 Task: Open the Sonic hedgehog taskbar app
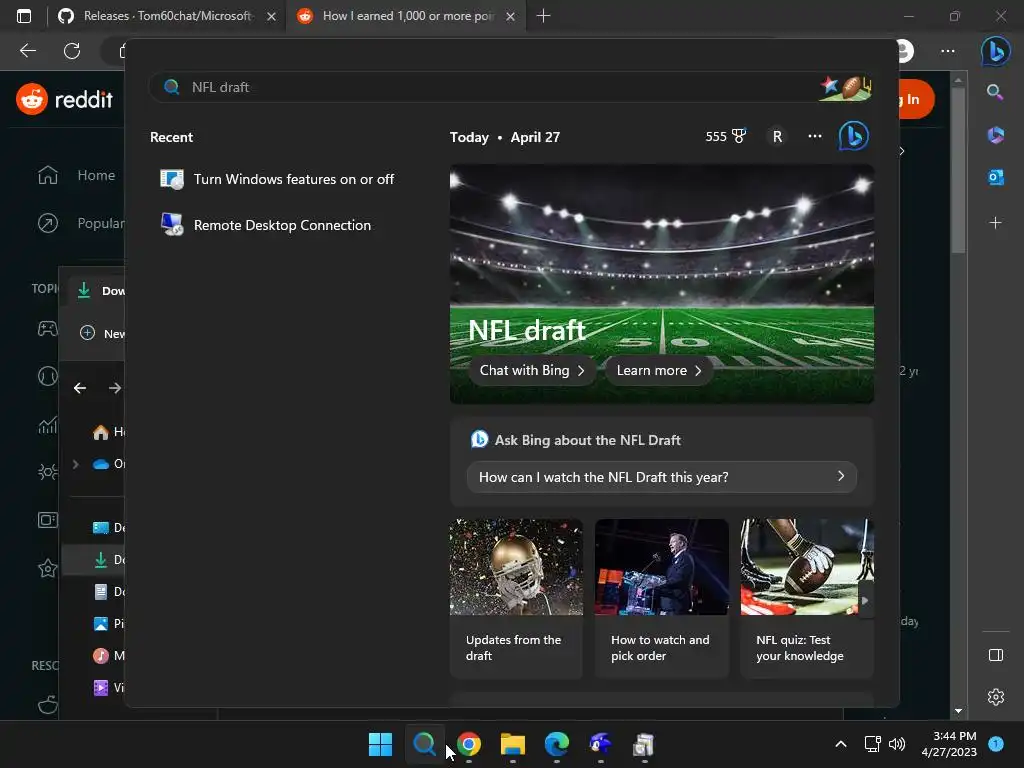(x=600, y=744)
